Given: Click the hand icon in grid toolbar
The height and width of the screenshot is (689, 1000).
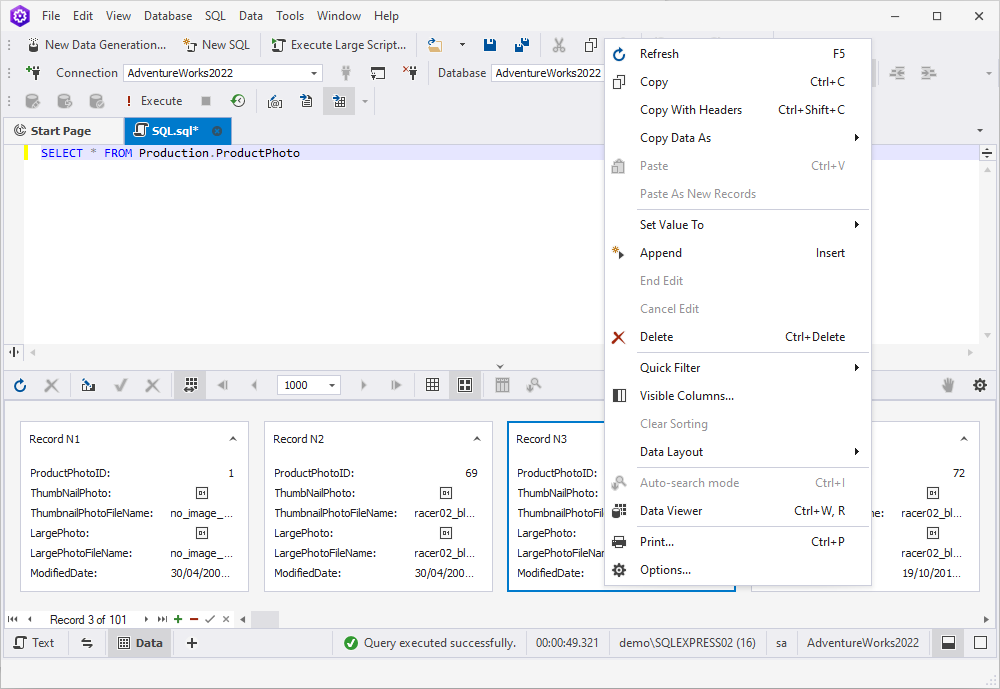Looking at the screenshot, I should coord(948,385).
